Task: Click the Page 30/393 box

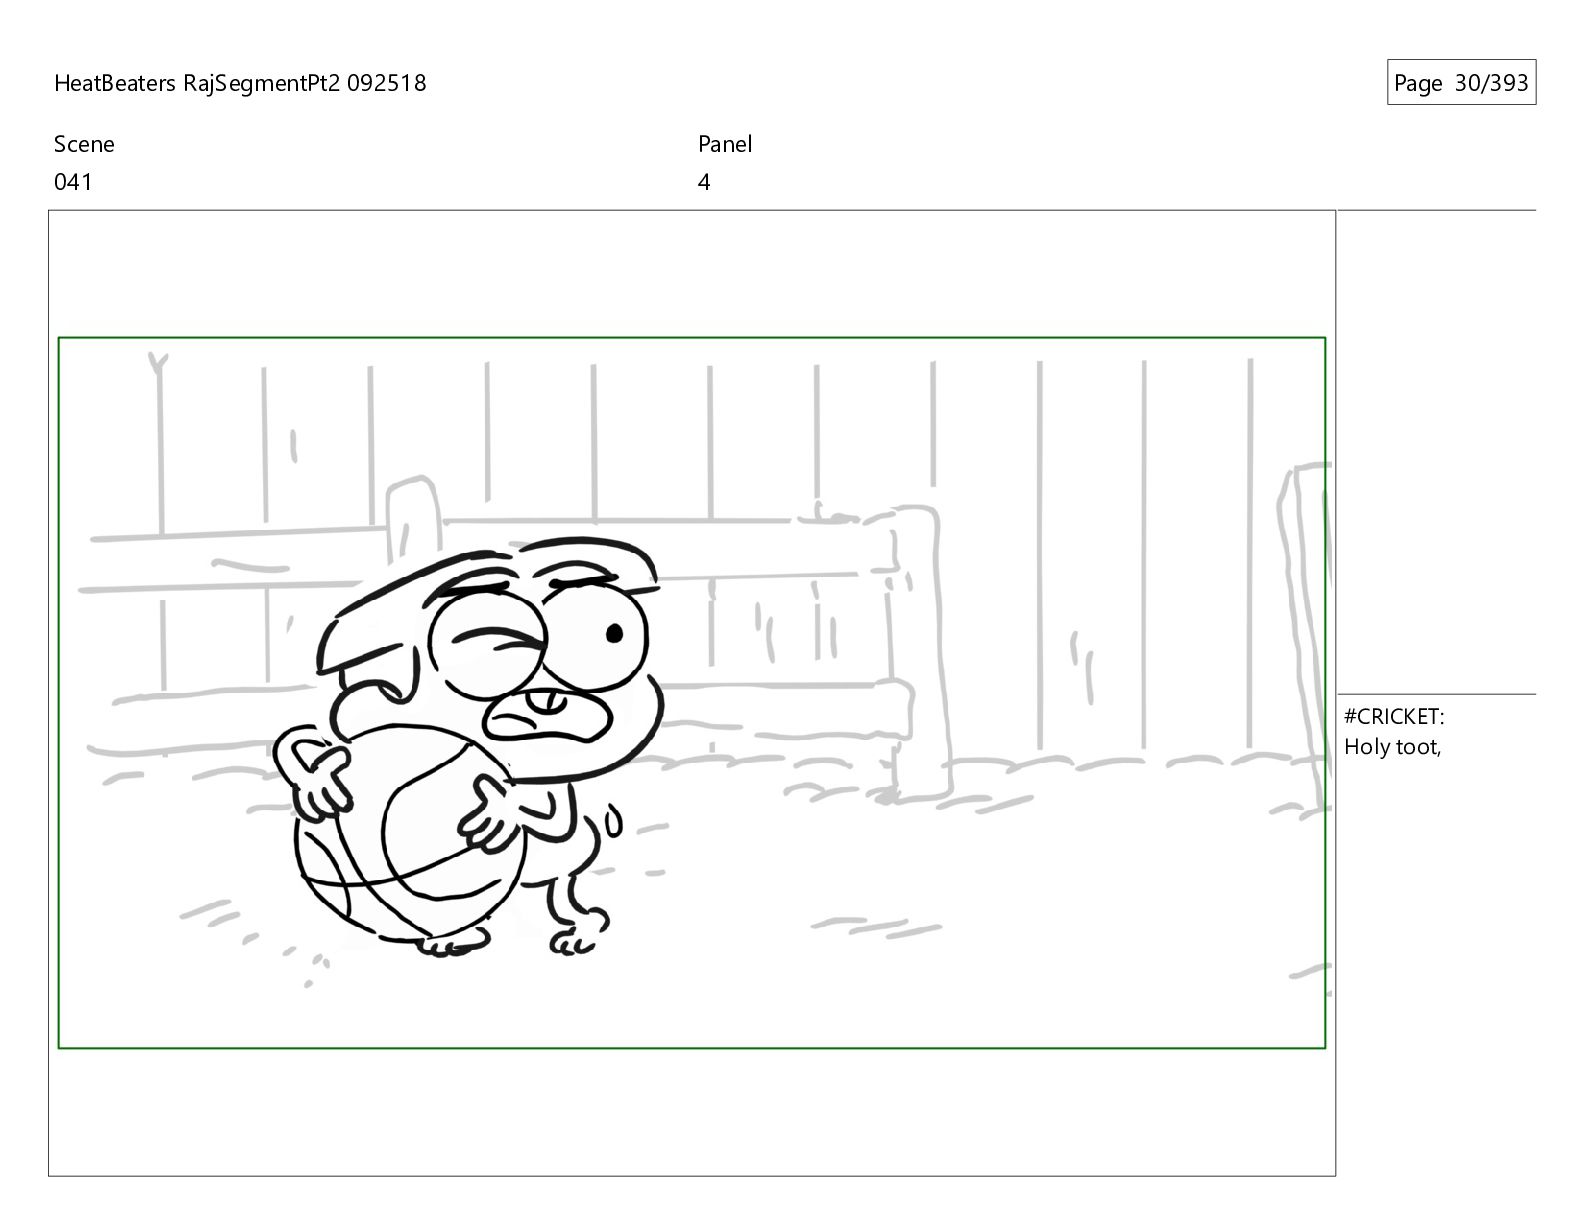Action: pos(1461,83)
